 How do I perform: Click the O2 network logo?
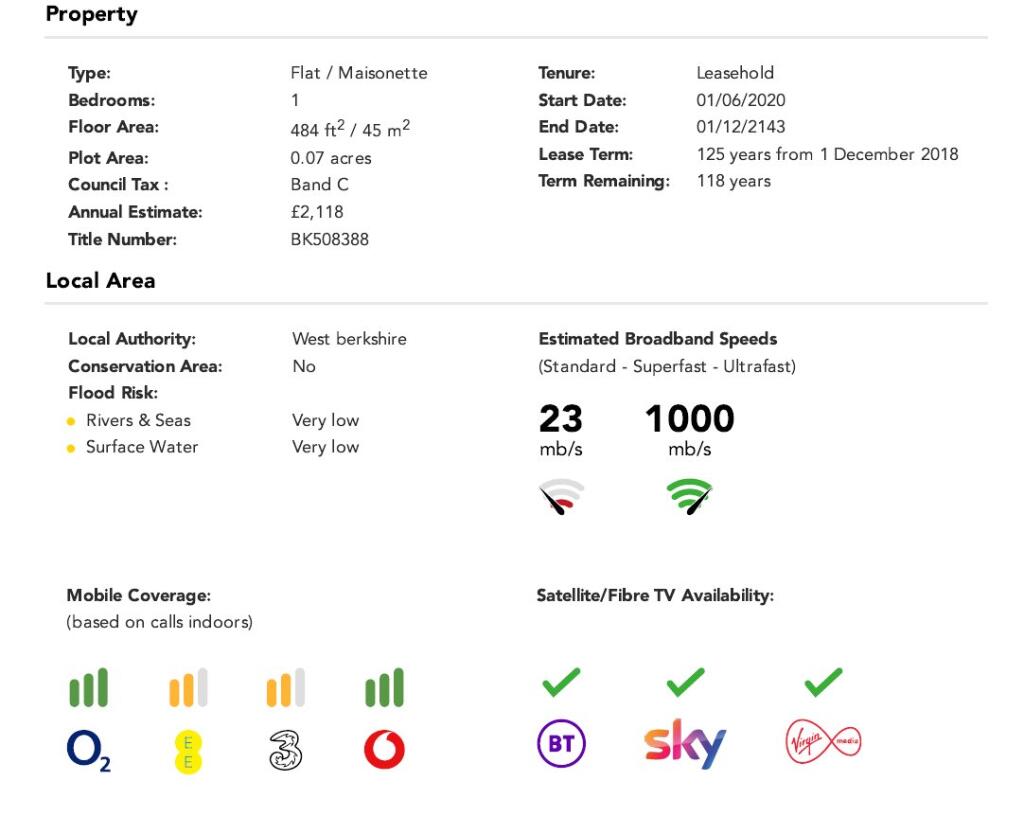(88, 750)
